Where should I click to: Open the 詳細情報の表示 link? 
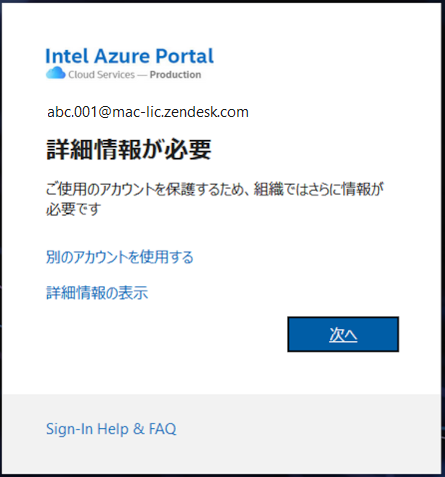(97, 293)
